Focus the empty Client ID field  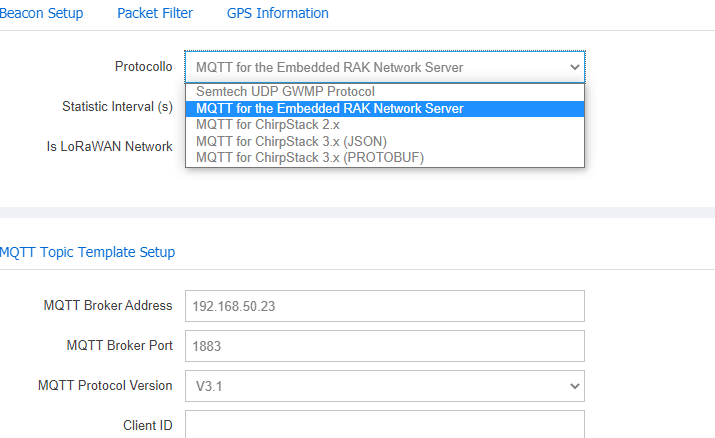[x=384, y=425]
